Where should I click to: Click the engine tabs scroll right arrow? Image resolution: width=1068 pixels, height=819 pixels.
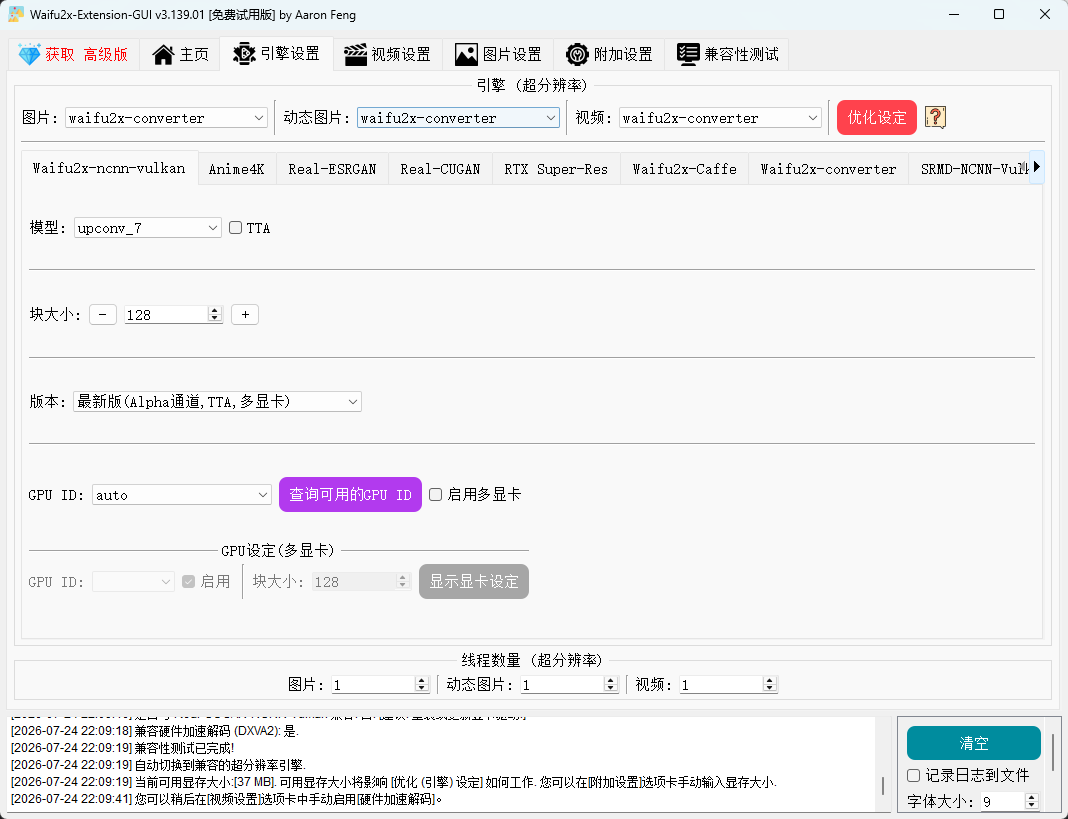(x=1037, y=166)
